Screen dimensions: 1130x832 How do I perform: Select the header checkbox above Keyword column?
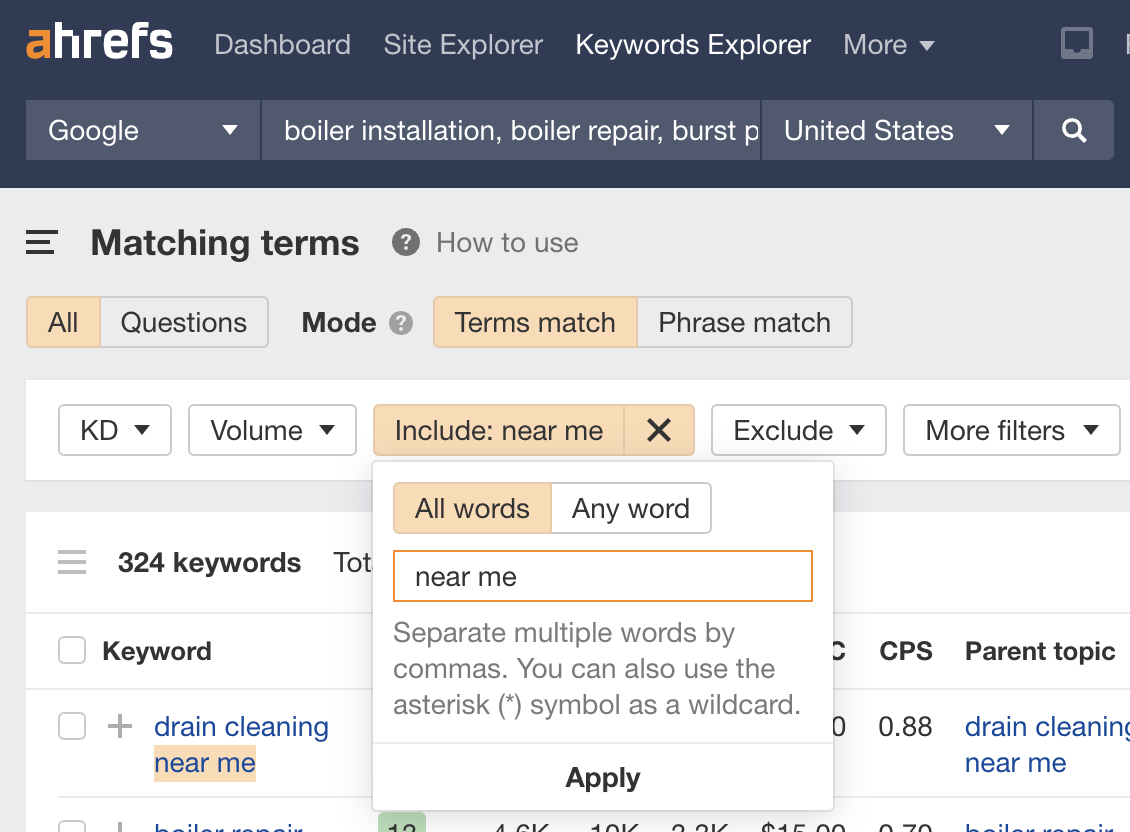[x=71, y=650]
